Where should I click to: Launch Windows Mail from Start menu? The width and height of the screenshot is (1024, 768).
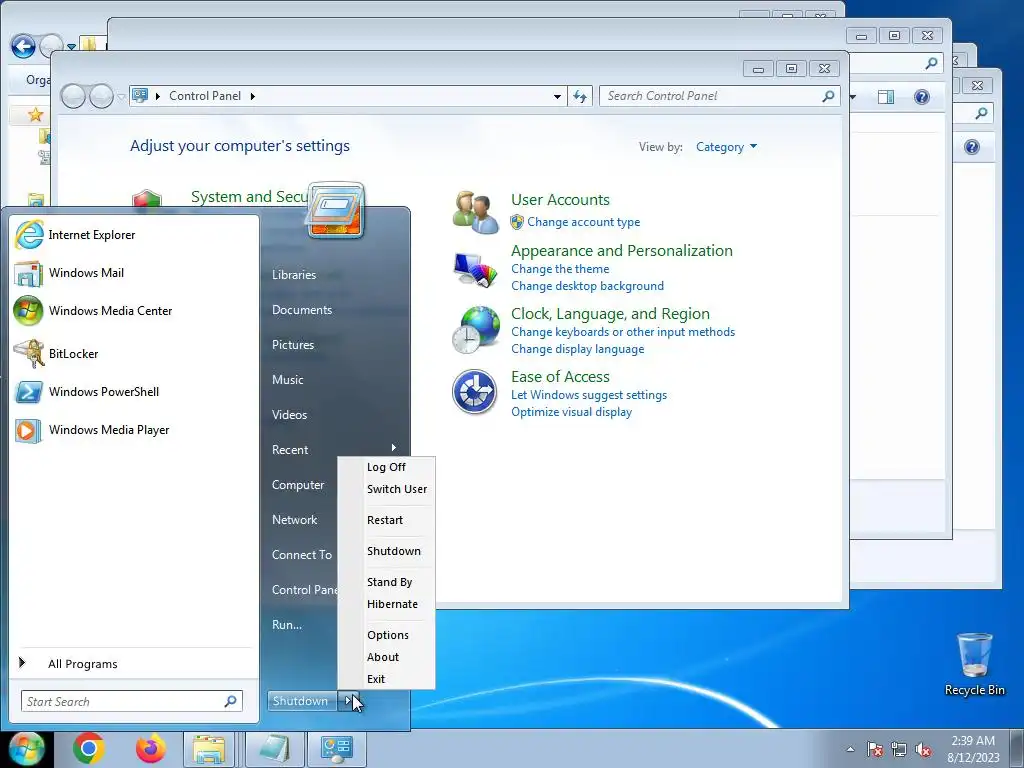coord(69,273)
